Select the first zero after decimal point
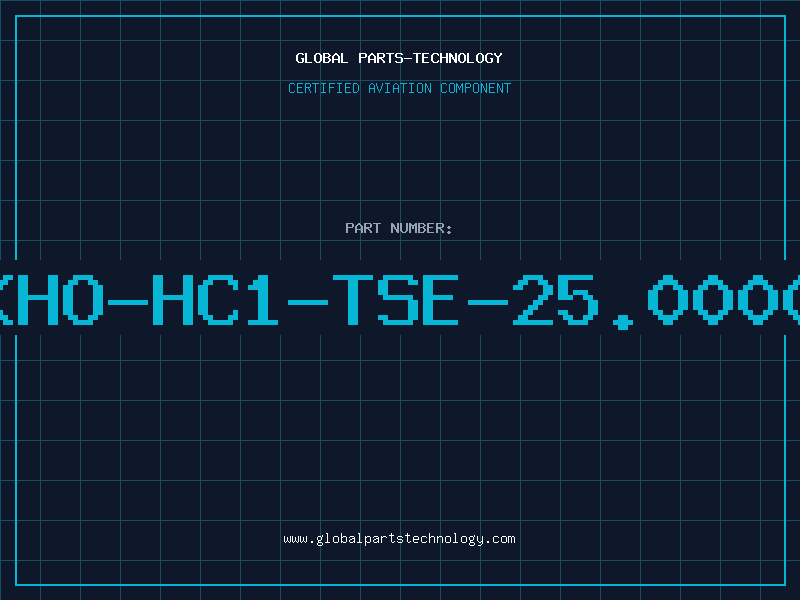The height and width of the screenshot is (600, 800). (668, 300)
